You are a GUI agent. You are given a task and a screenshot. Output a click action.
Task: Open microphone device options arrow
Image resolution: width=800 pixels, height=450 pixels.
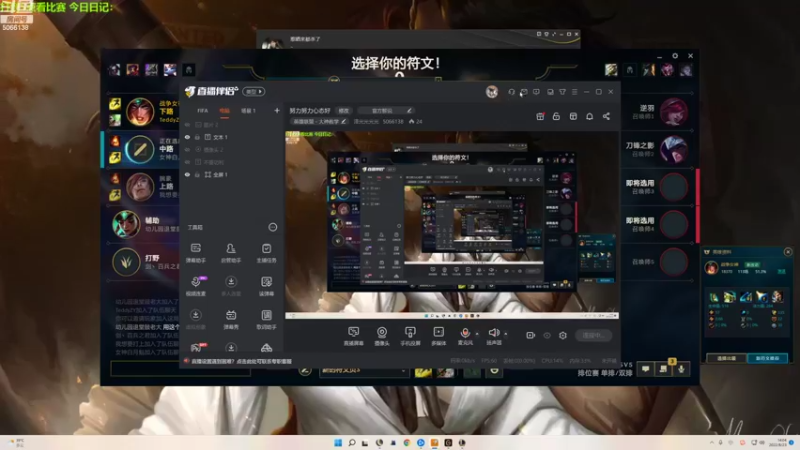477,334
